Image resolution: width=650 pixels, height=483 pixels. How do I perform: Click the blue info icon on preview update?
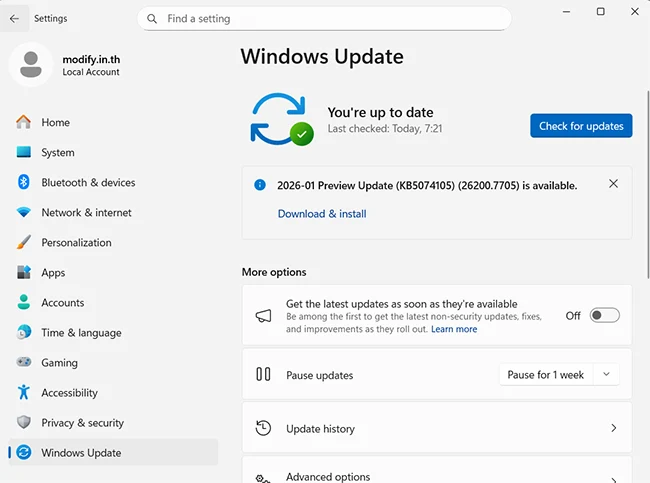pos(260,185)
